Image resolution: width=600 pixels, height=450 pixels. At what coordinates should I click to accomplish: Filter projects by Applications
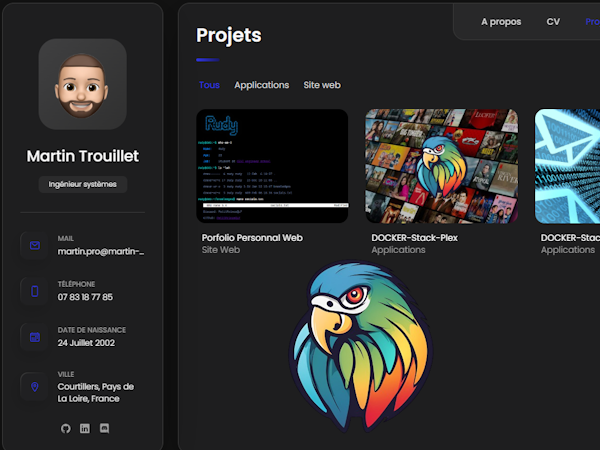point(262,85)
